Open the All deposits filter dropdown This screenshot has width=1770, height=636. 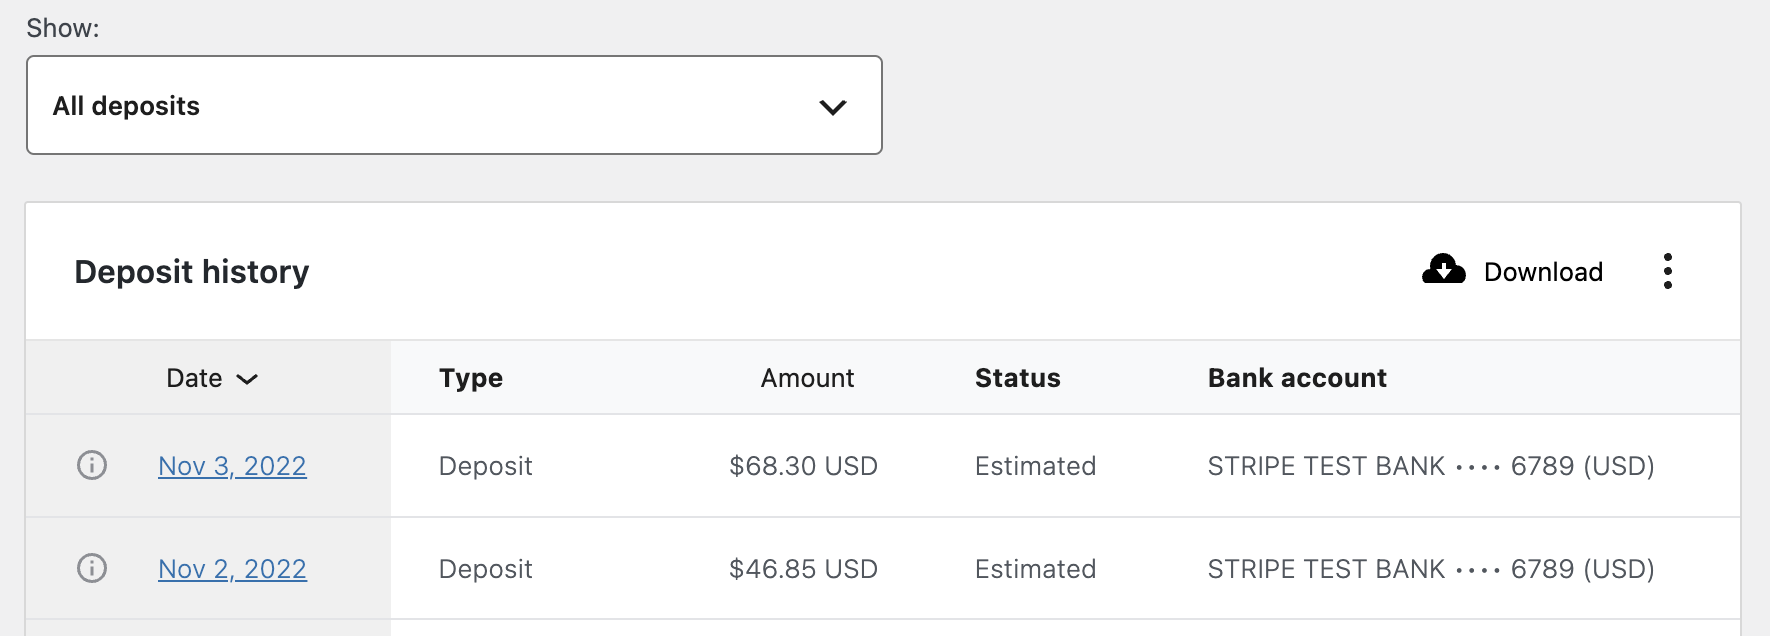(454, 105)
